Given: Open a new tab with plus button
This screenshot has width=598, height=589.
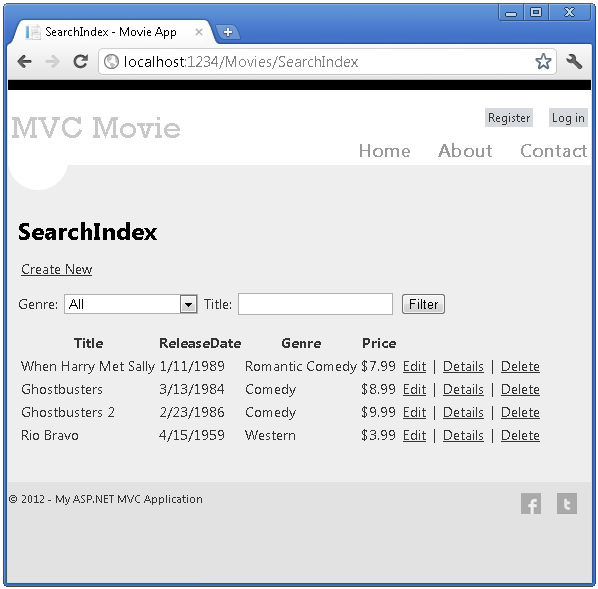Looking at the screenshot, I should tap(228, 32).
